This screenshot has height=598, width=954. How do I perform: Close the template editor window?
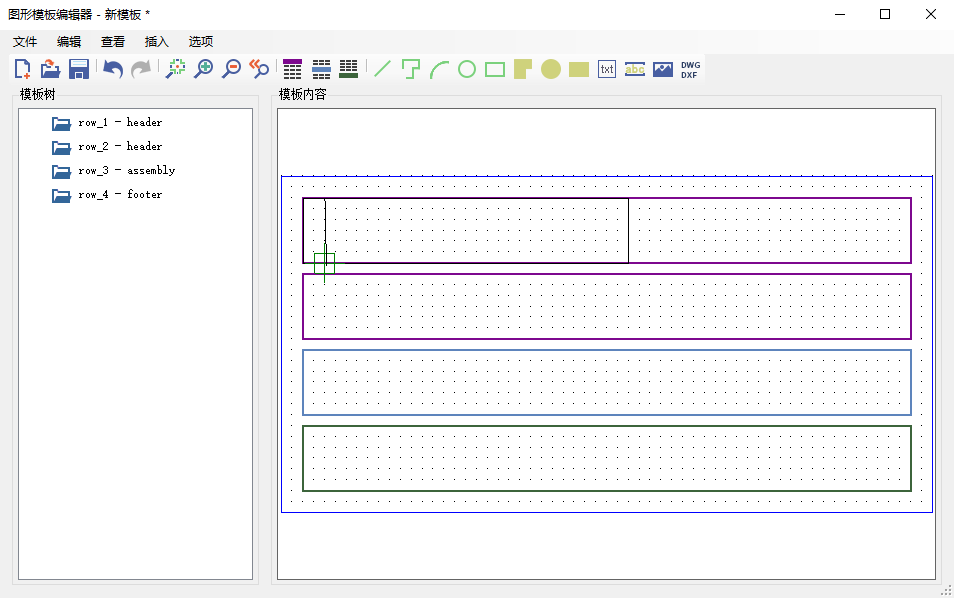931,14
